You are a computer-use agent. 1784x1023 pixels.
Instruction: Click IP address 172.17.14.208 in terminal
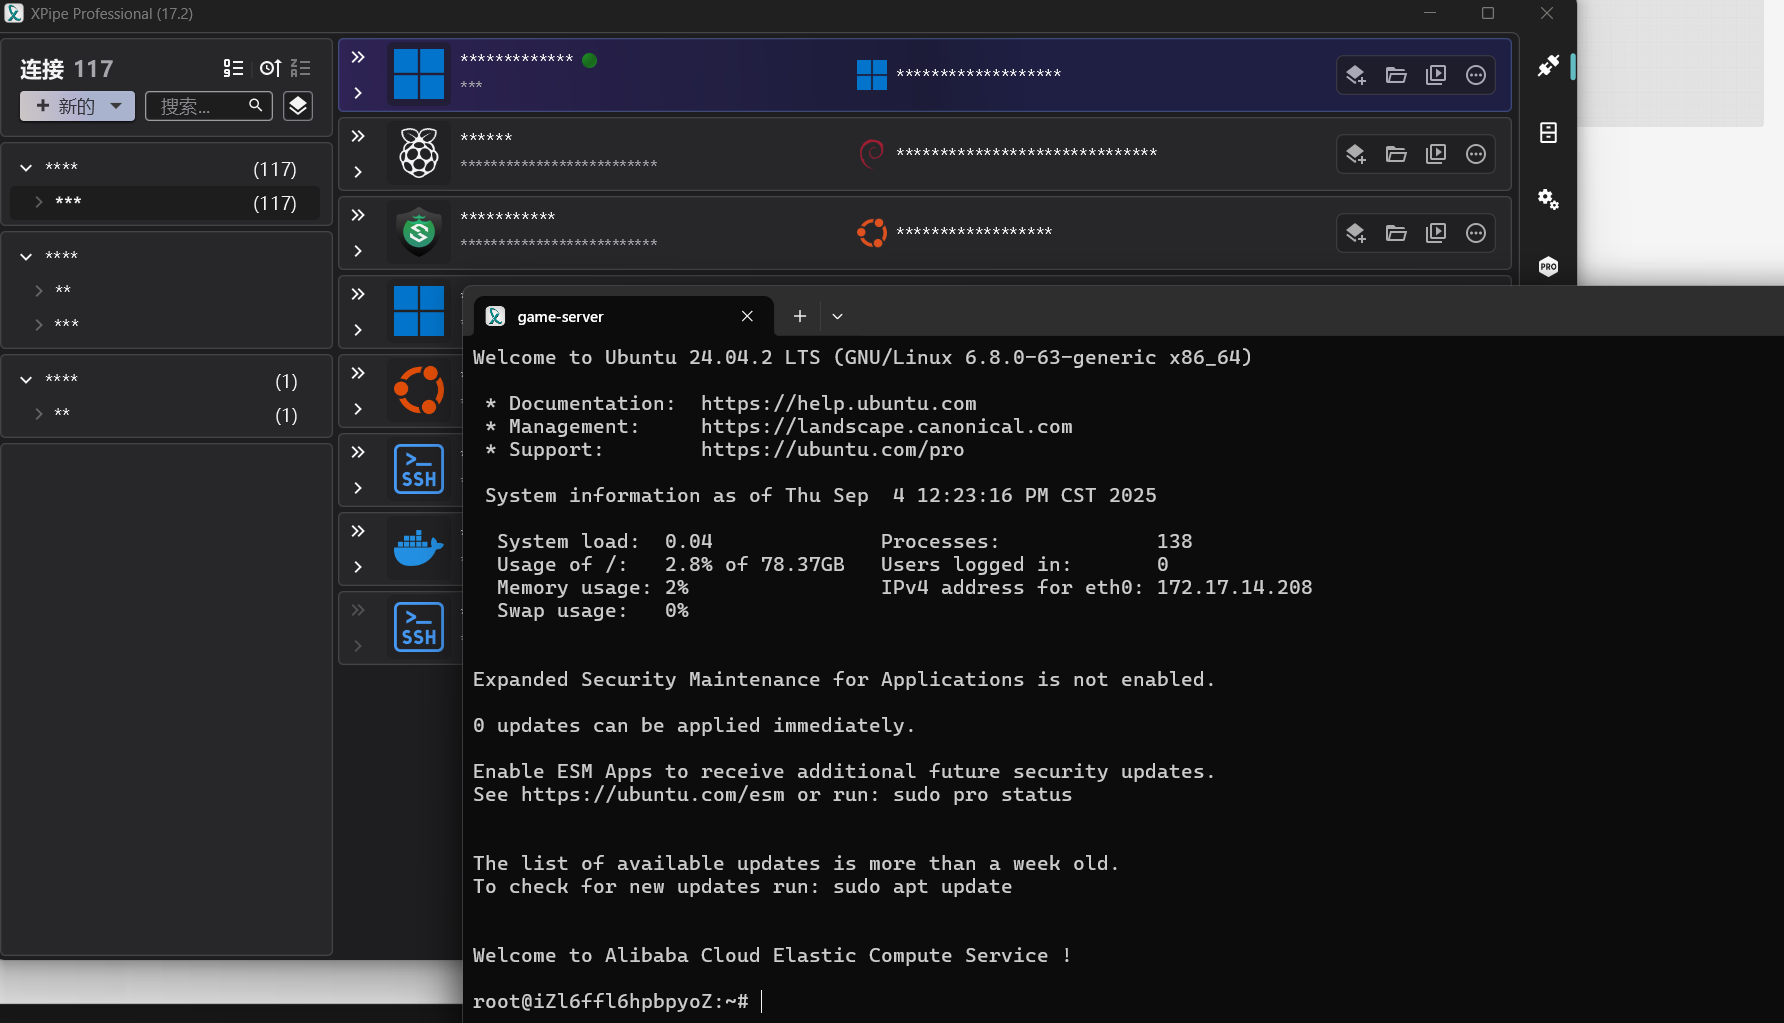1234,587
